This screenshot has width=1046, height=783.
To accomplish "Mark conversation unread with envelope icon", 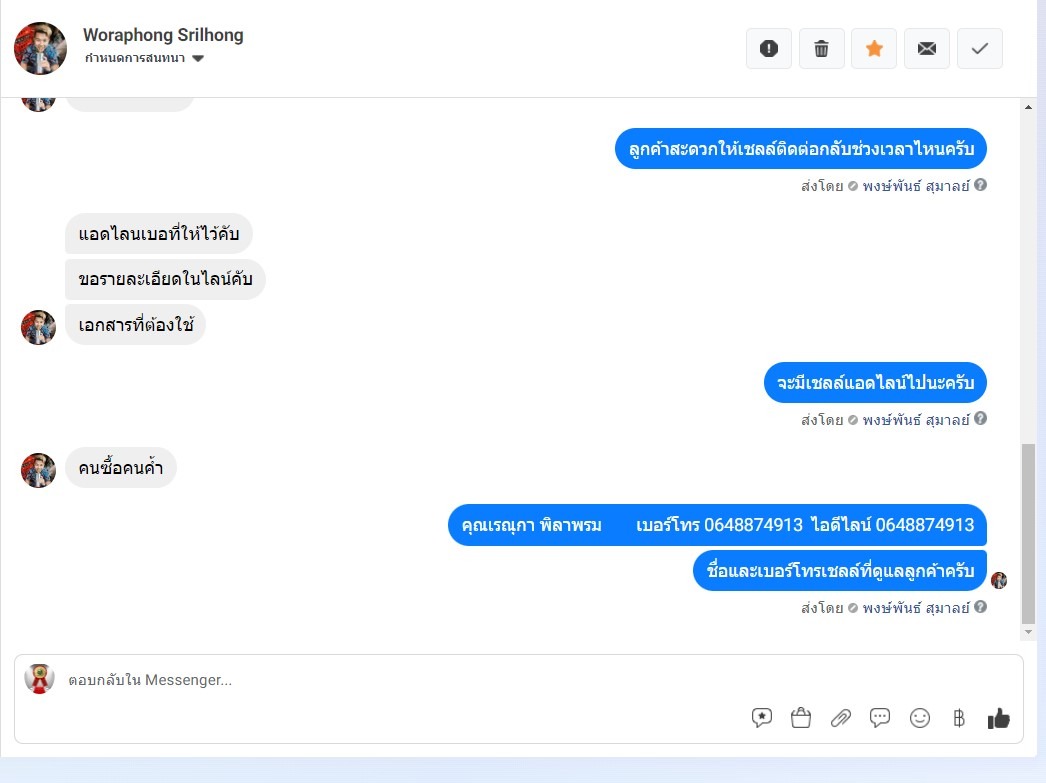I will tap(927, 49).
